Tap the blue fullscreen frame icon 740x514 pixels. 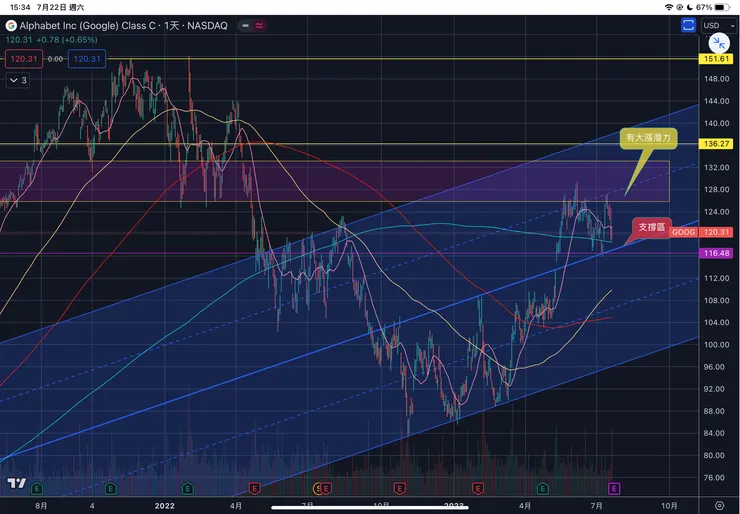tap(689, 25)
